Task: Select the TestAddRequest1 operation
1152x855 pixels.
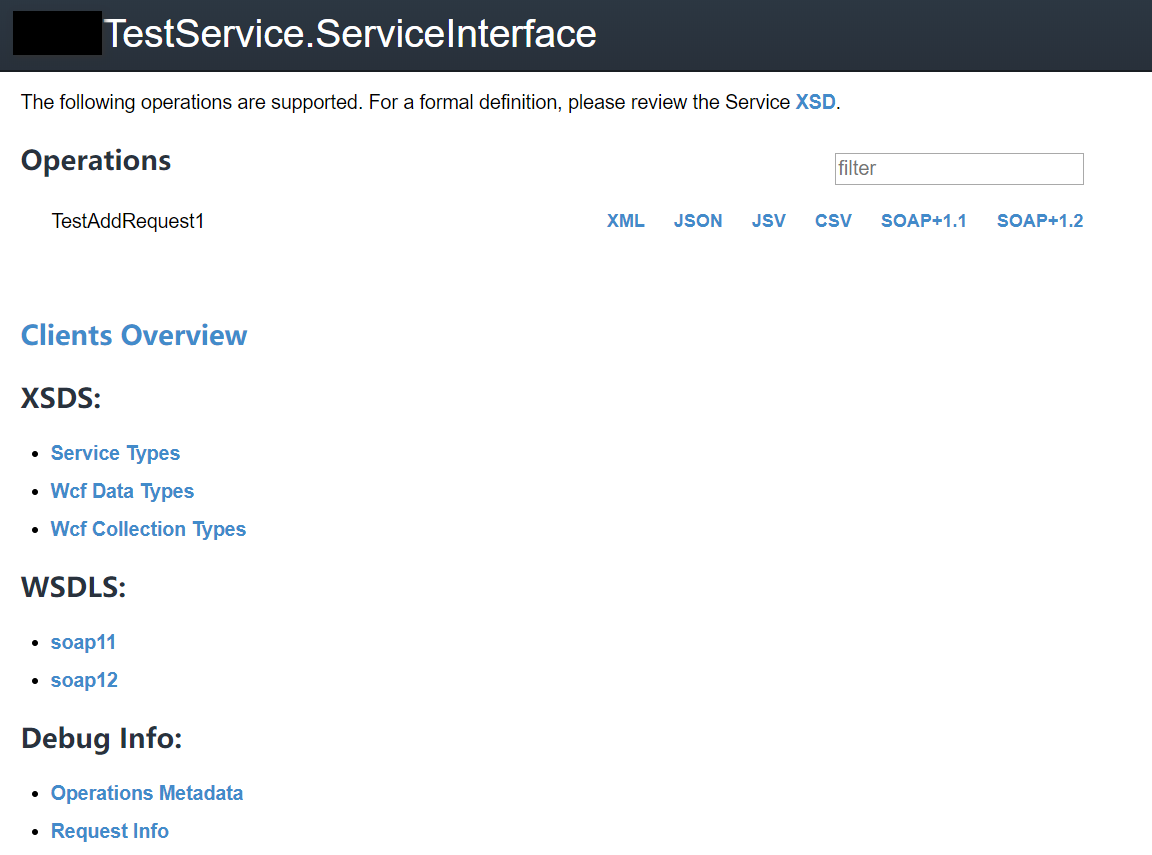Action: pos(127,221)
